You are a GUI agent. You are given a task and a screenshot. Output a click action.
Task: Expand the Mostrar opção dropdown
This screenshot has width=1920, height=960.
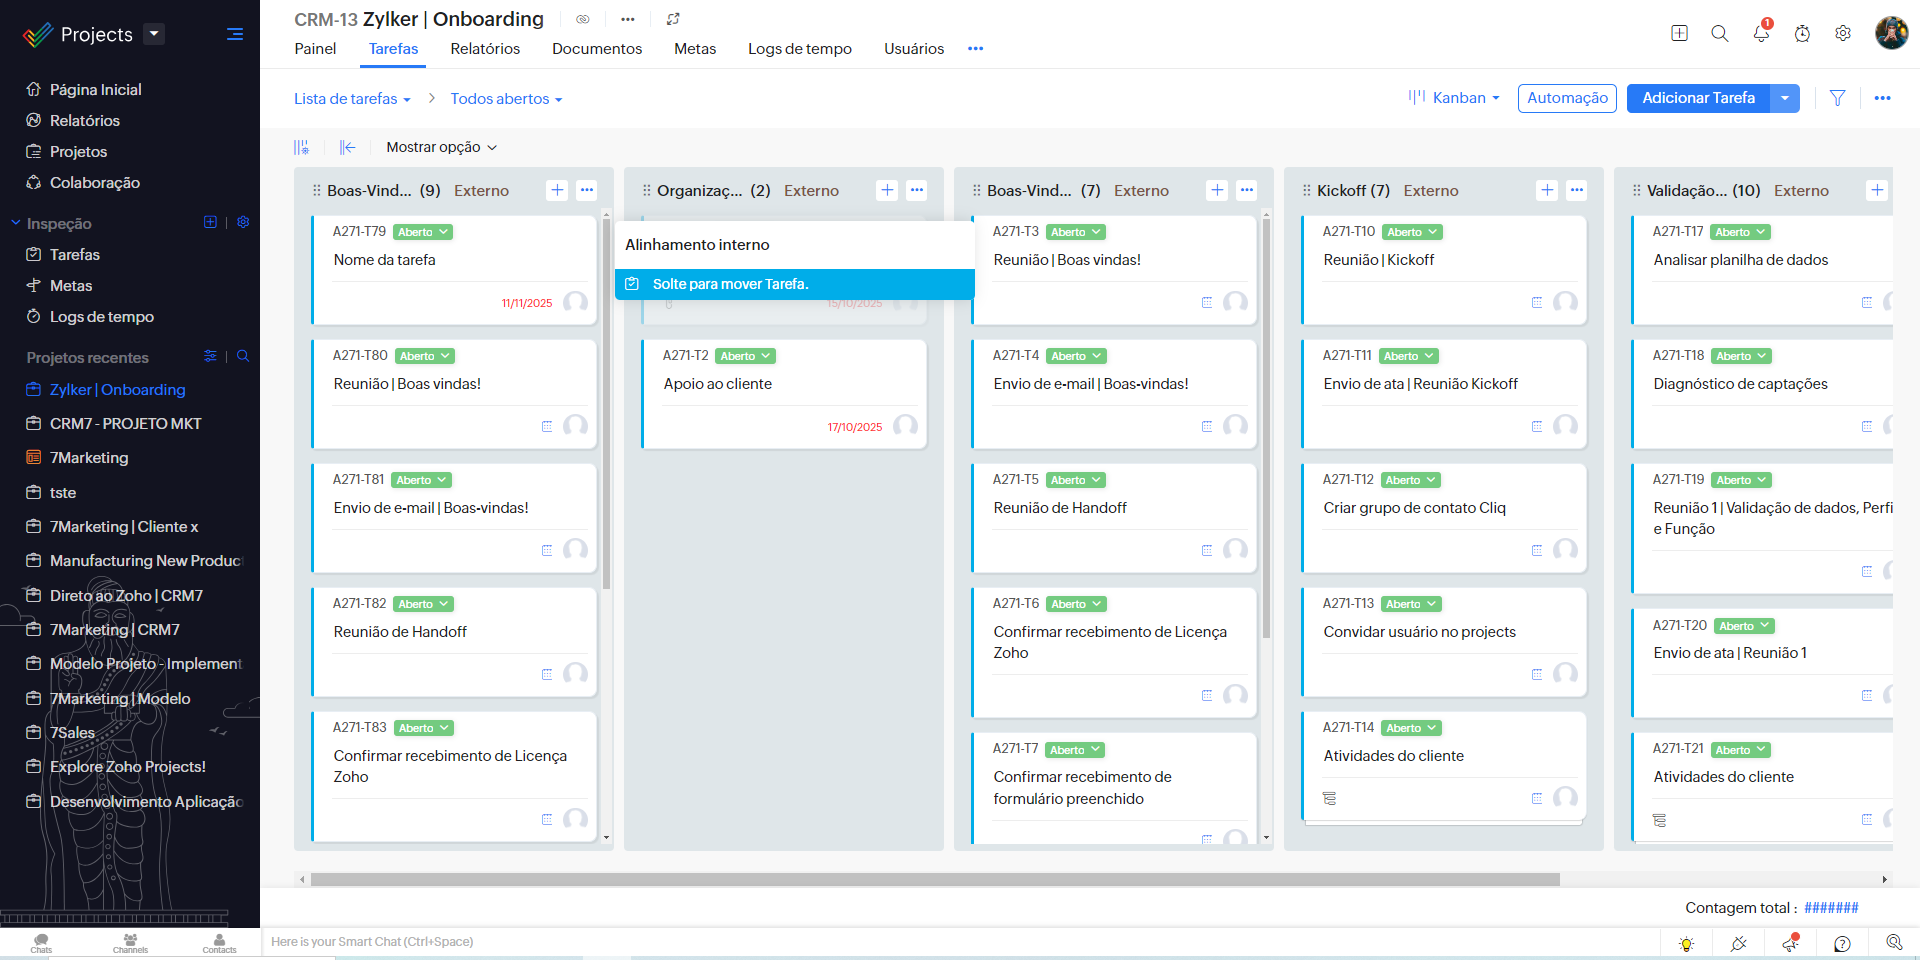(x=441, y=147)
